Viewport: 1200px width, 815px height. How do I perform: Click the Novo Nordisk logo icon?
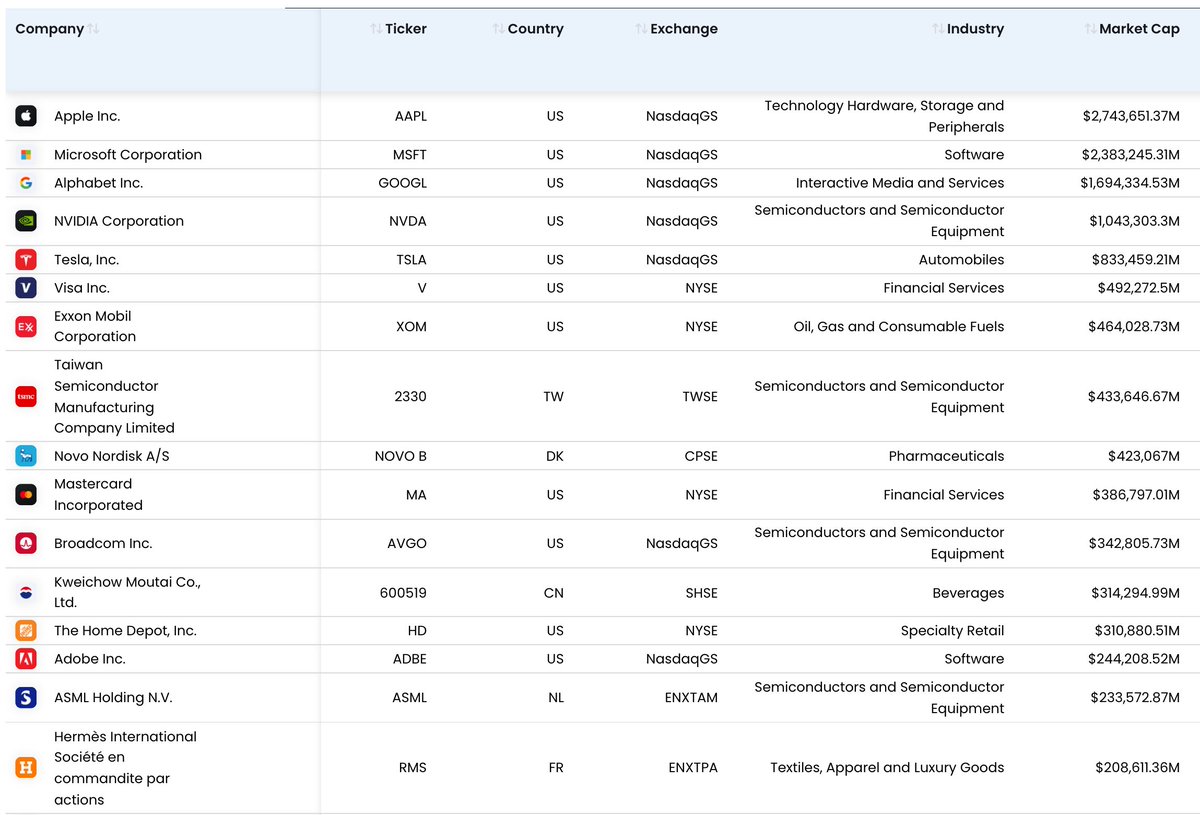[26, 456]
